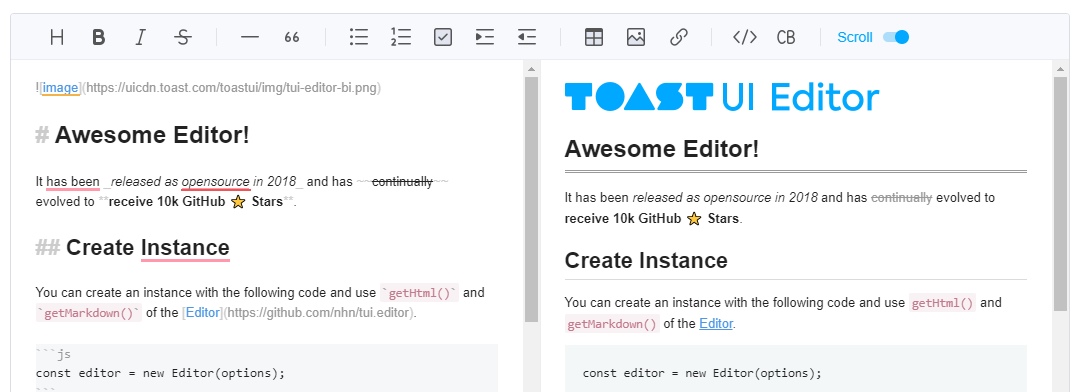Open the Editor link in preview
Screen dimensions: 1075x392
pyautogui.click(x=716, y=323)
